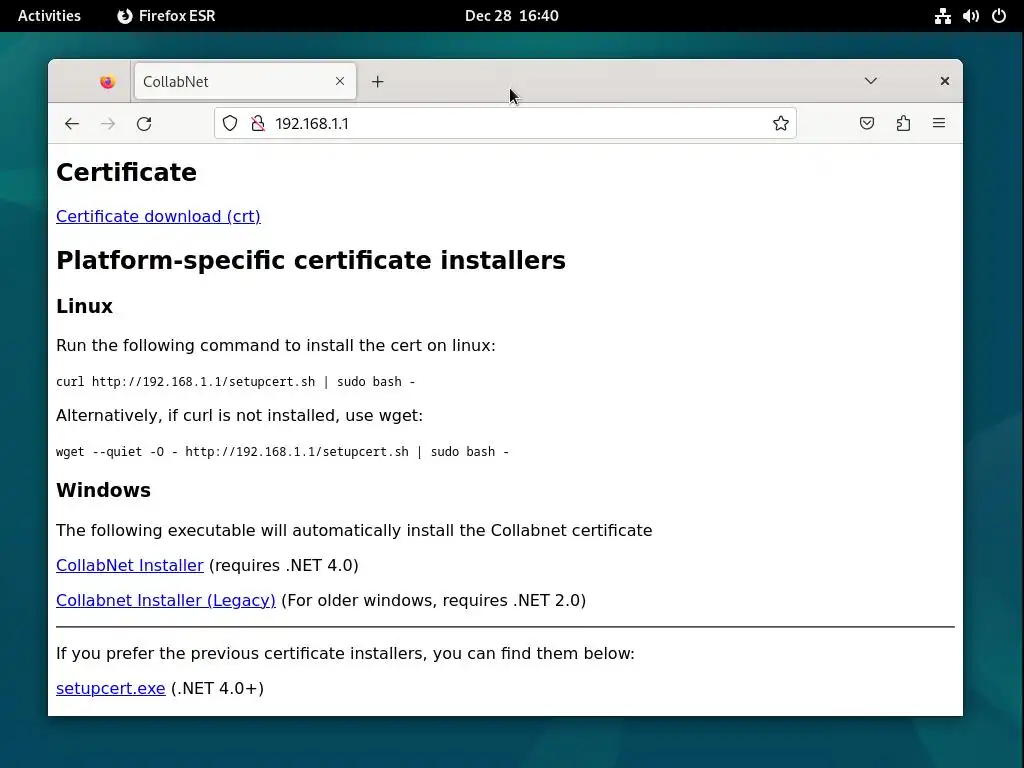Click the '(.NET 4.0+)' text

click(217, 688)
